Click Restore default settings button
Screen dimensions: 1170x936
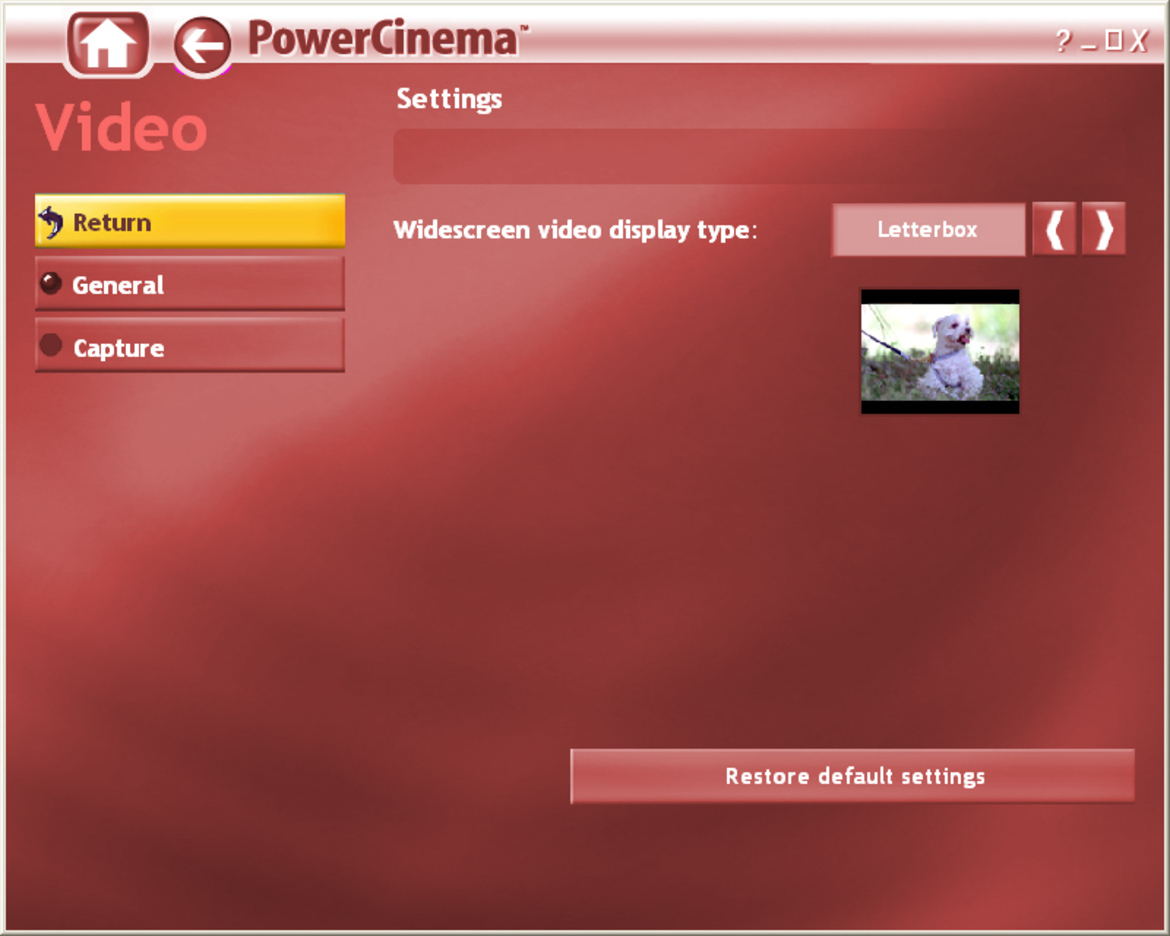coord(853,776)
